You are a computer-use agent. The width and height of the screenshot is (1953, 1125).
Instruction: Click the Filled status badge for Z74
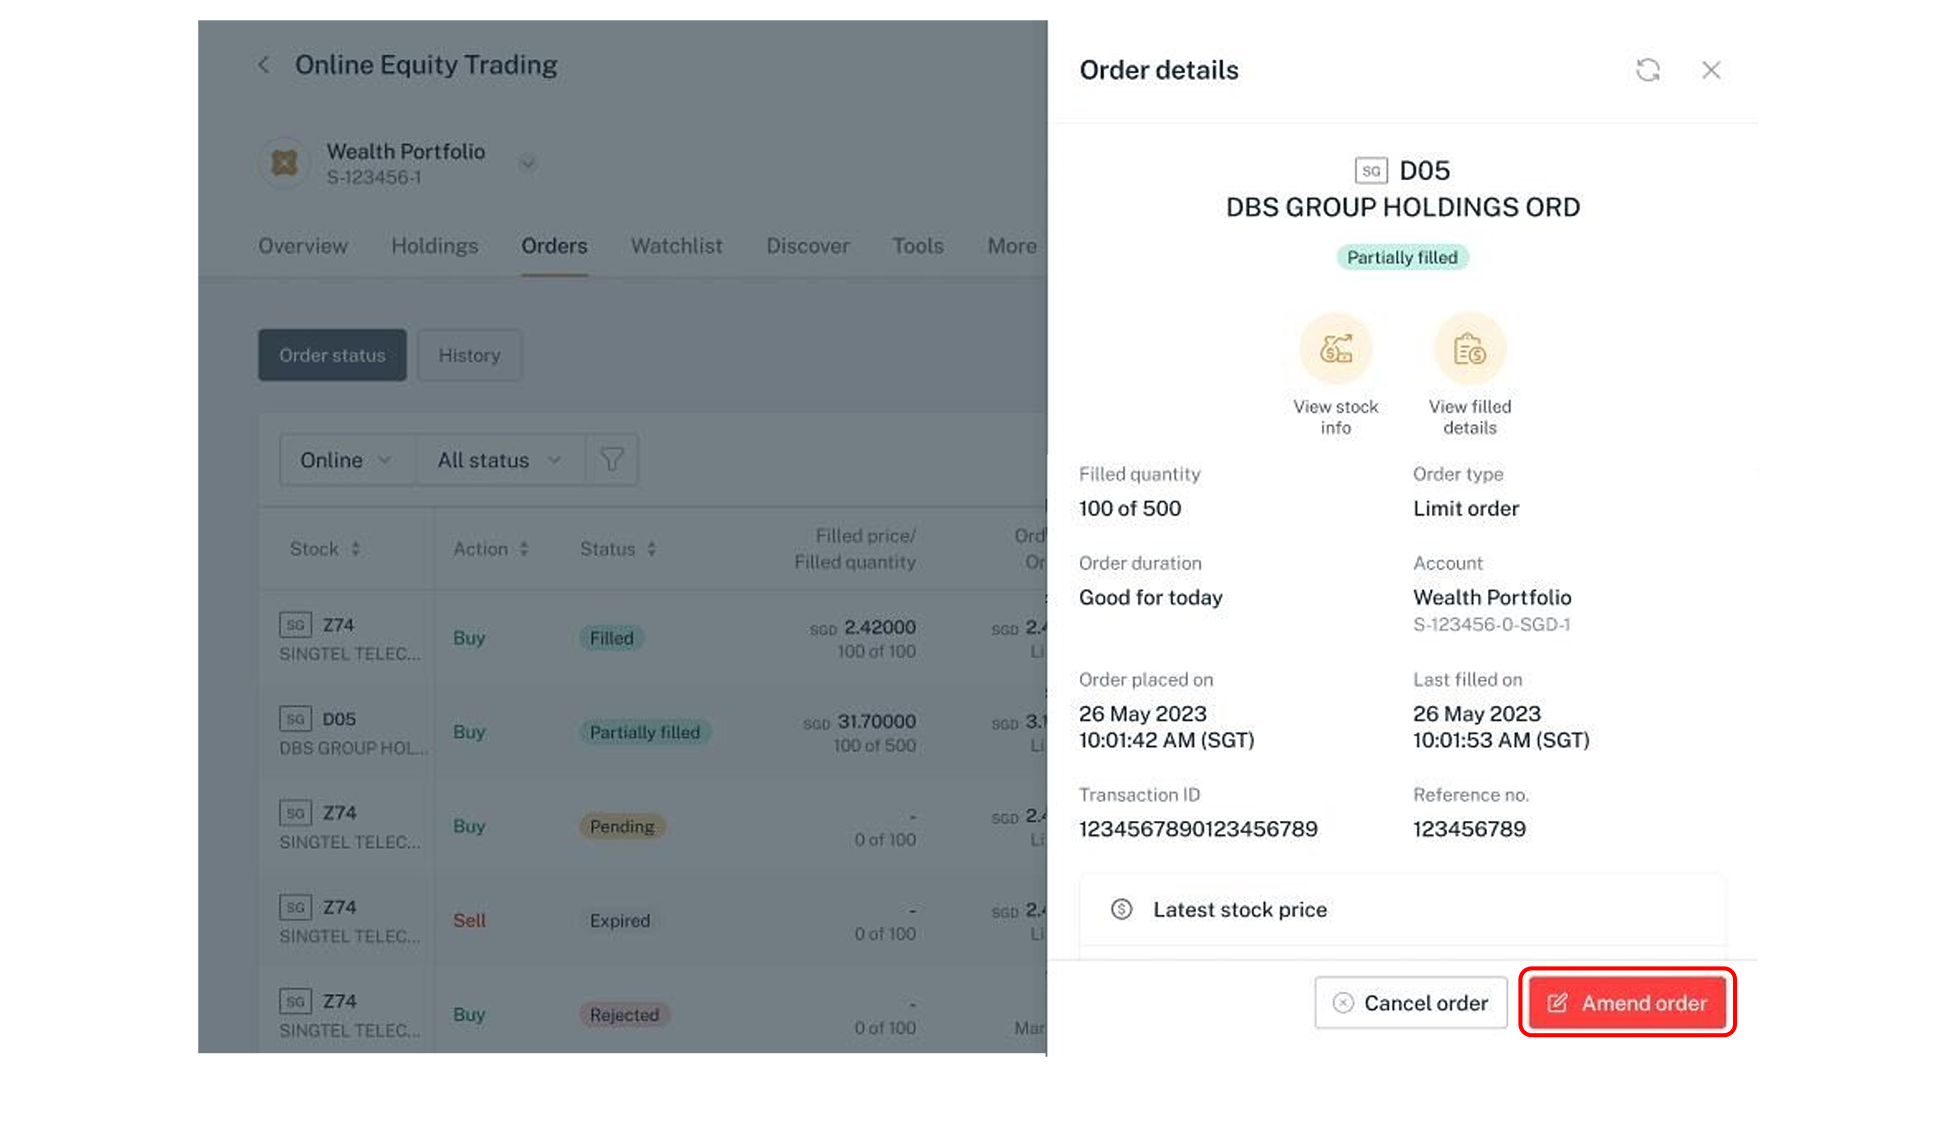point(611,638)
